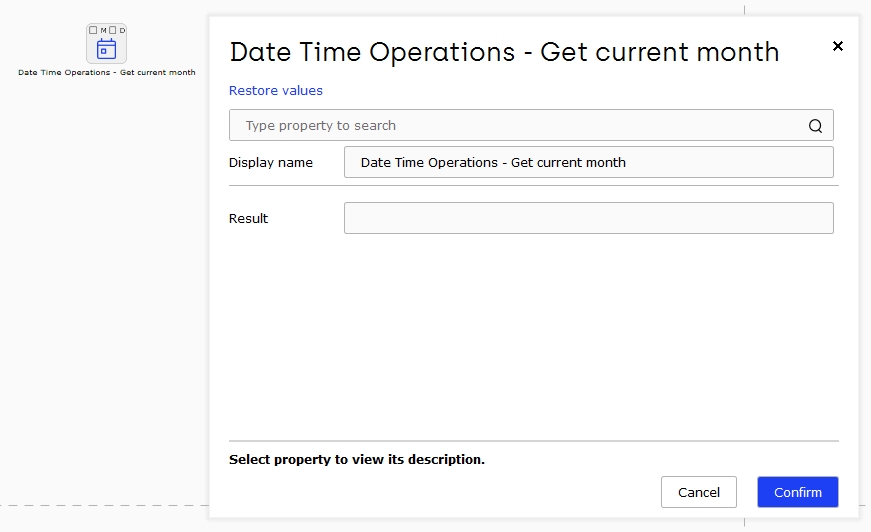Viewport: 871px width, 532px height.
Task: Click the M marker on the activity node
Action: tap(103, 31)
